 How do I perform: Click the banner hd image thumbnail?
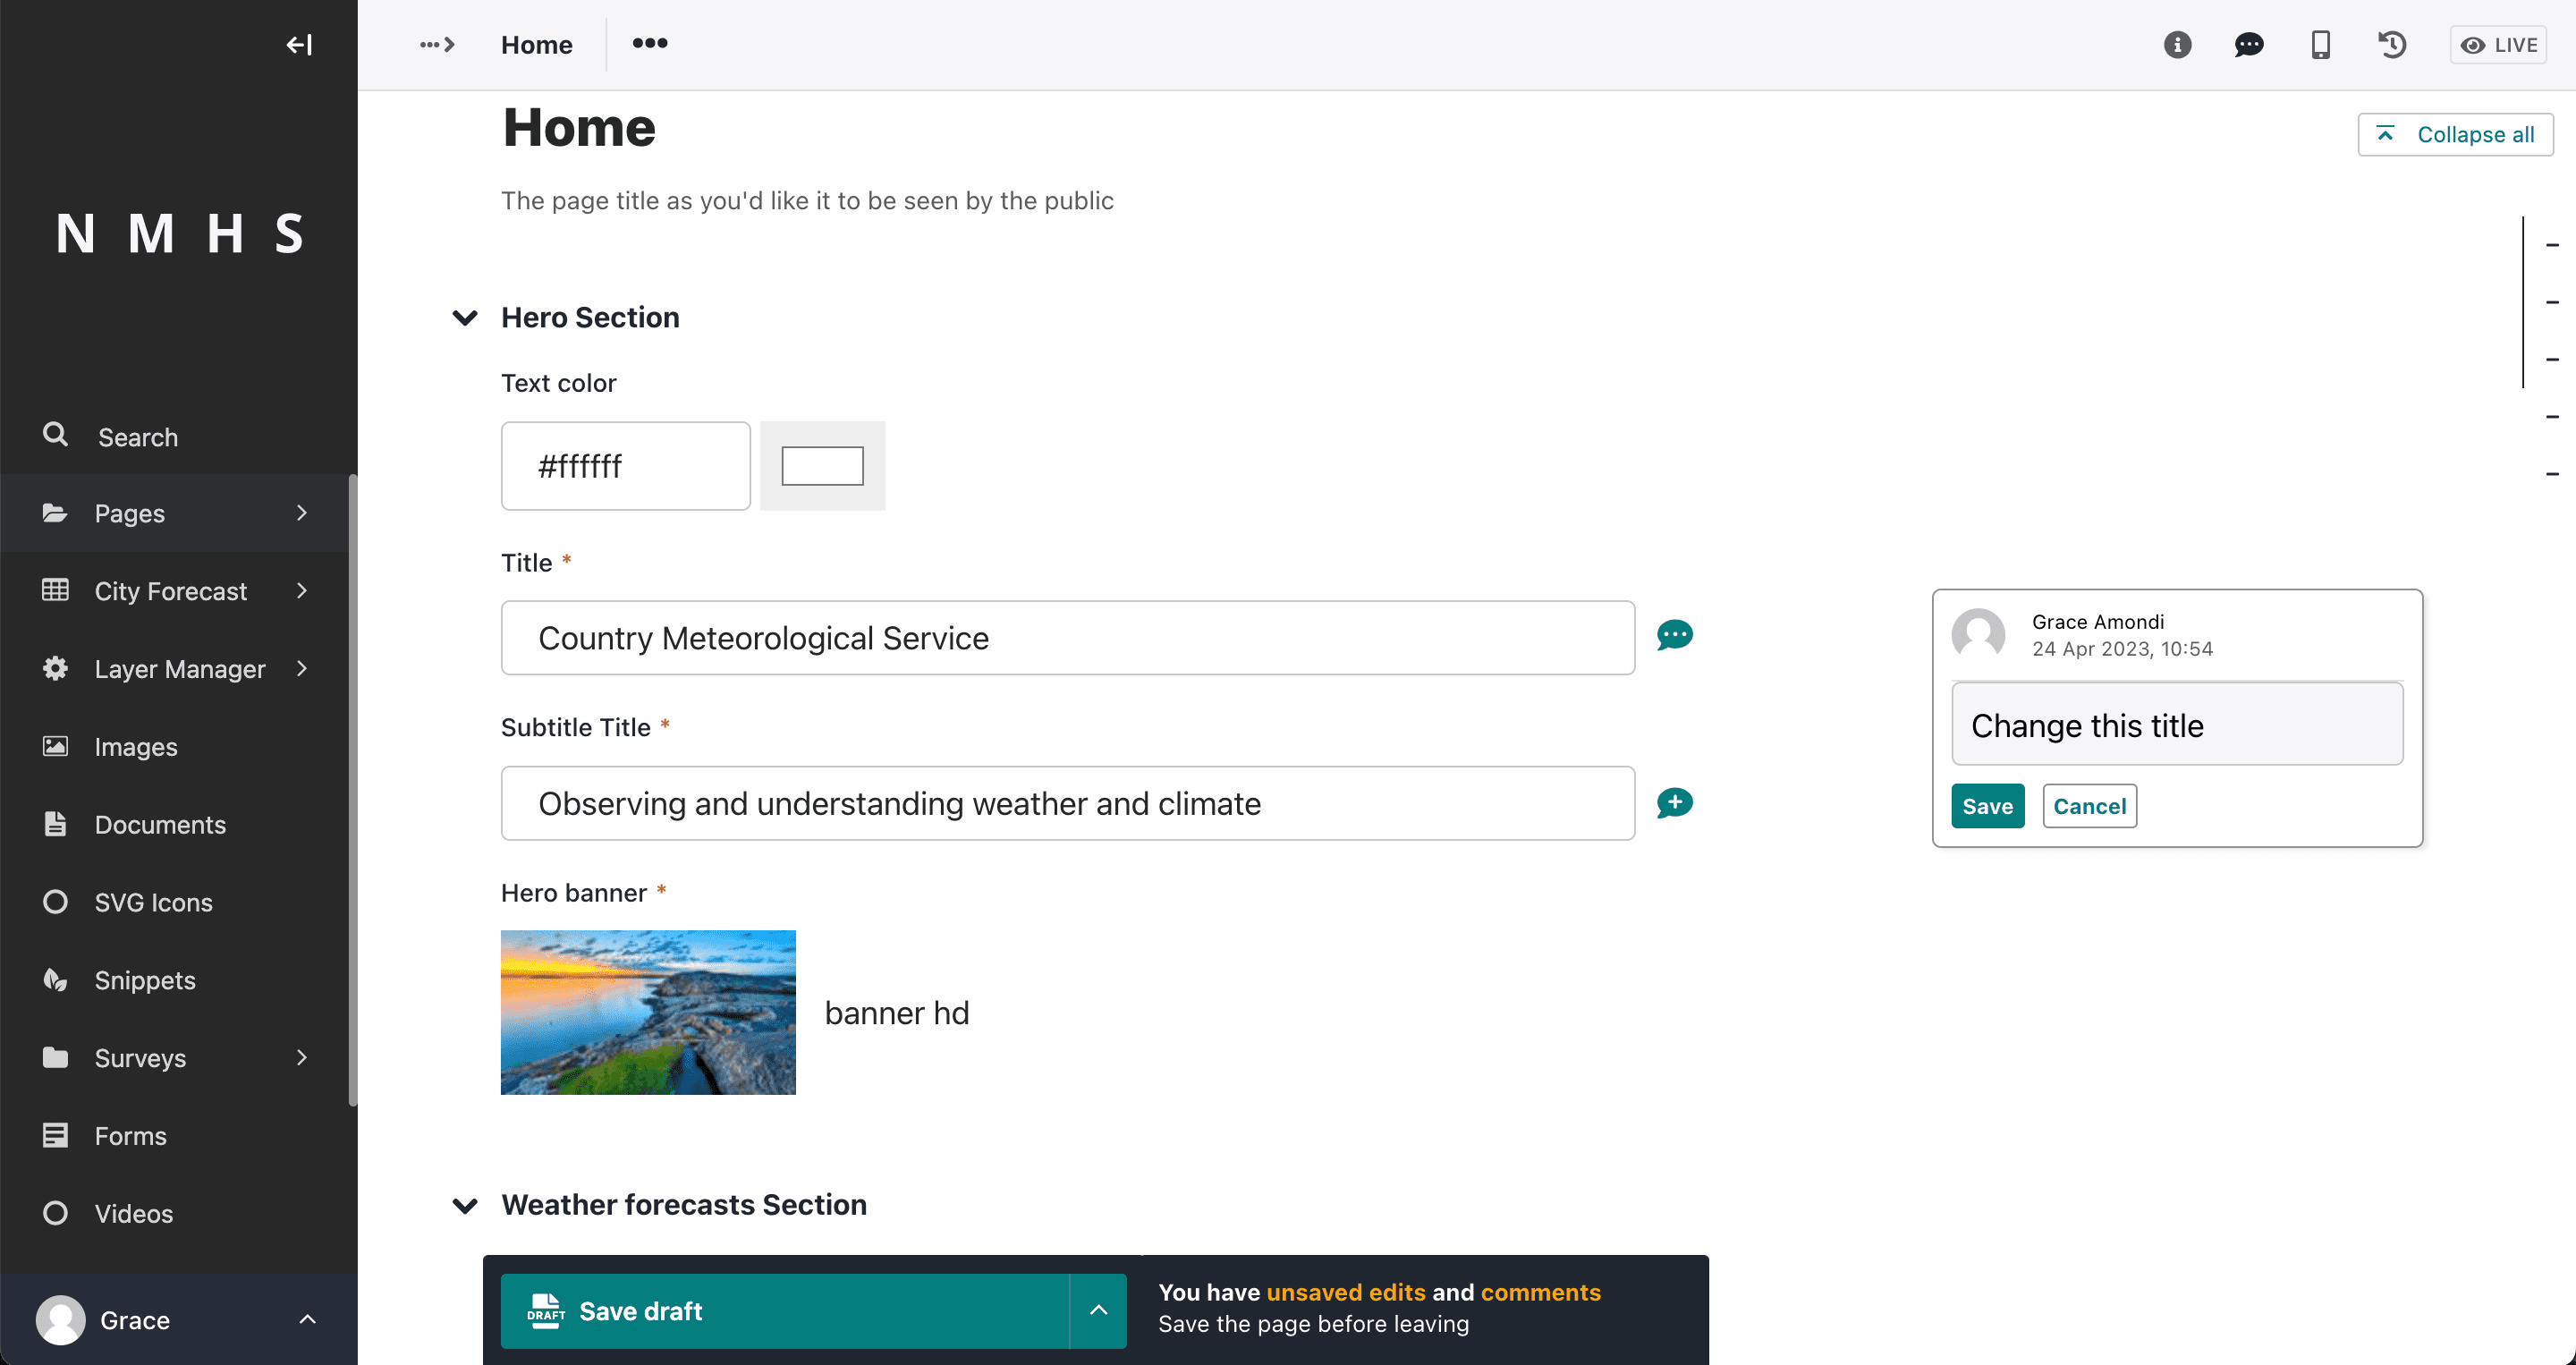(x=648, y=1012)
